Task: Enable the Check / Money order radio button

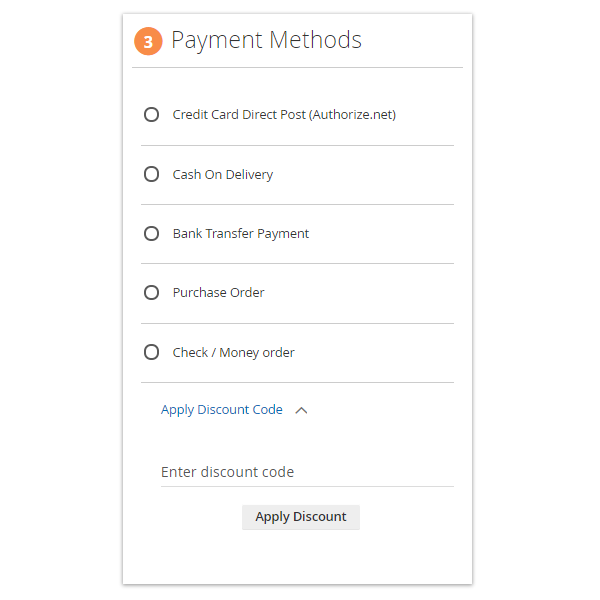Action: [152, 352]
